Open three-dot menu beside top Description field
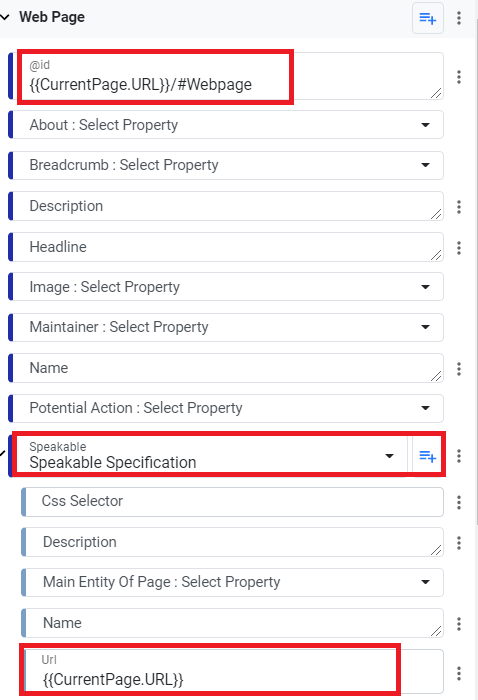Screen dimensions: 478x700 459,207
